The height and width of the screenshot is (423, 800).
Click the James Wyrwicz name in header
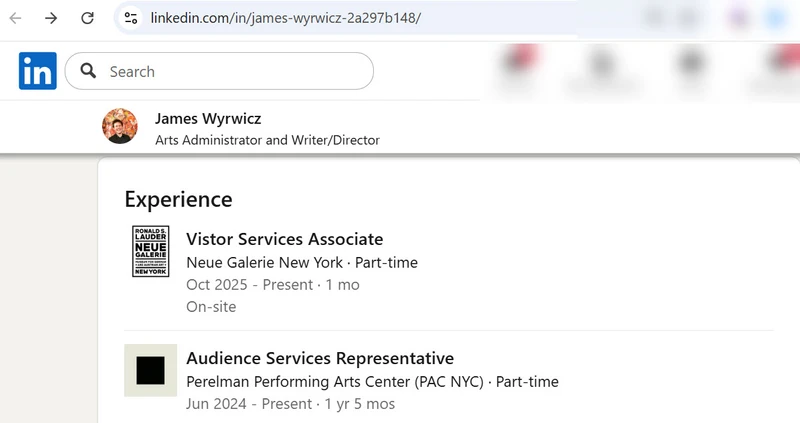[208, 118]
